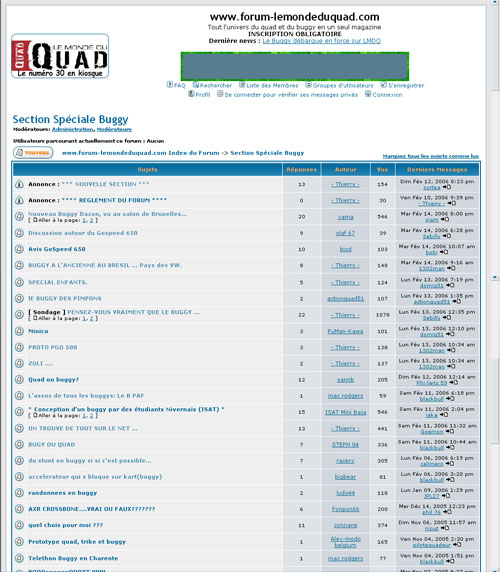Go to page 2 of Nouveau Buggy Dazon topic
This screenshot has width=500, height=572.
tap(91, 220)
